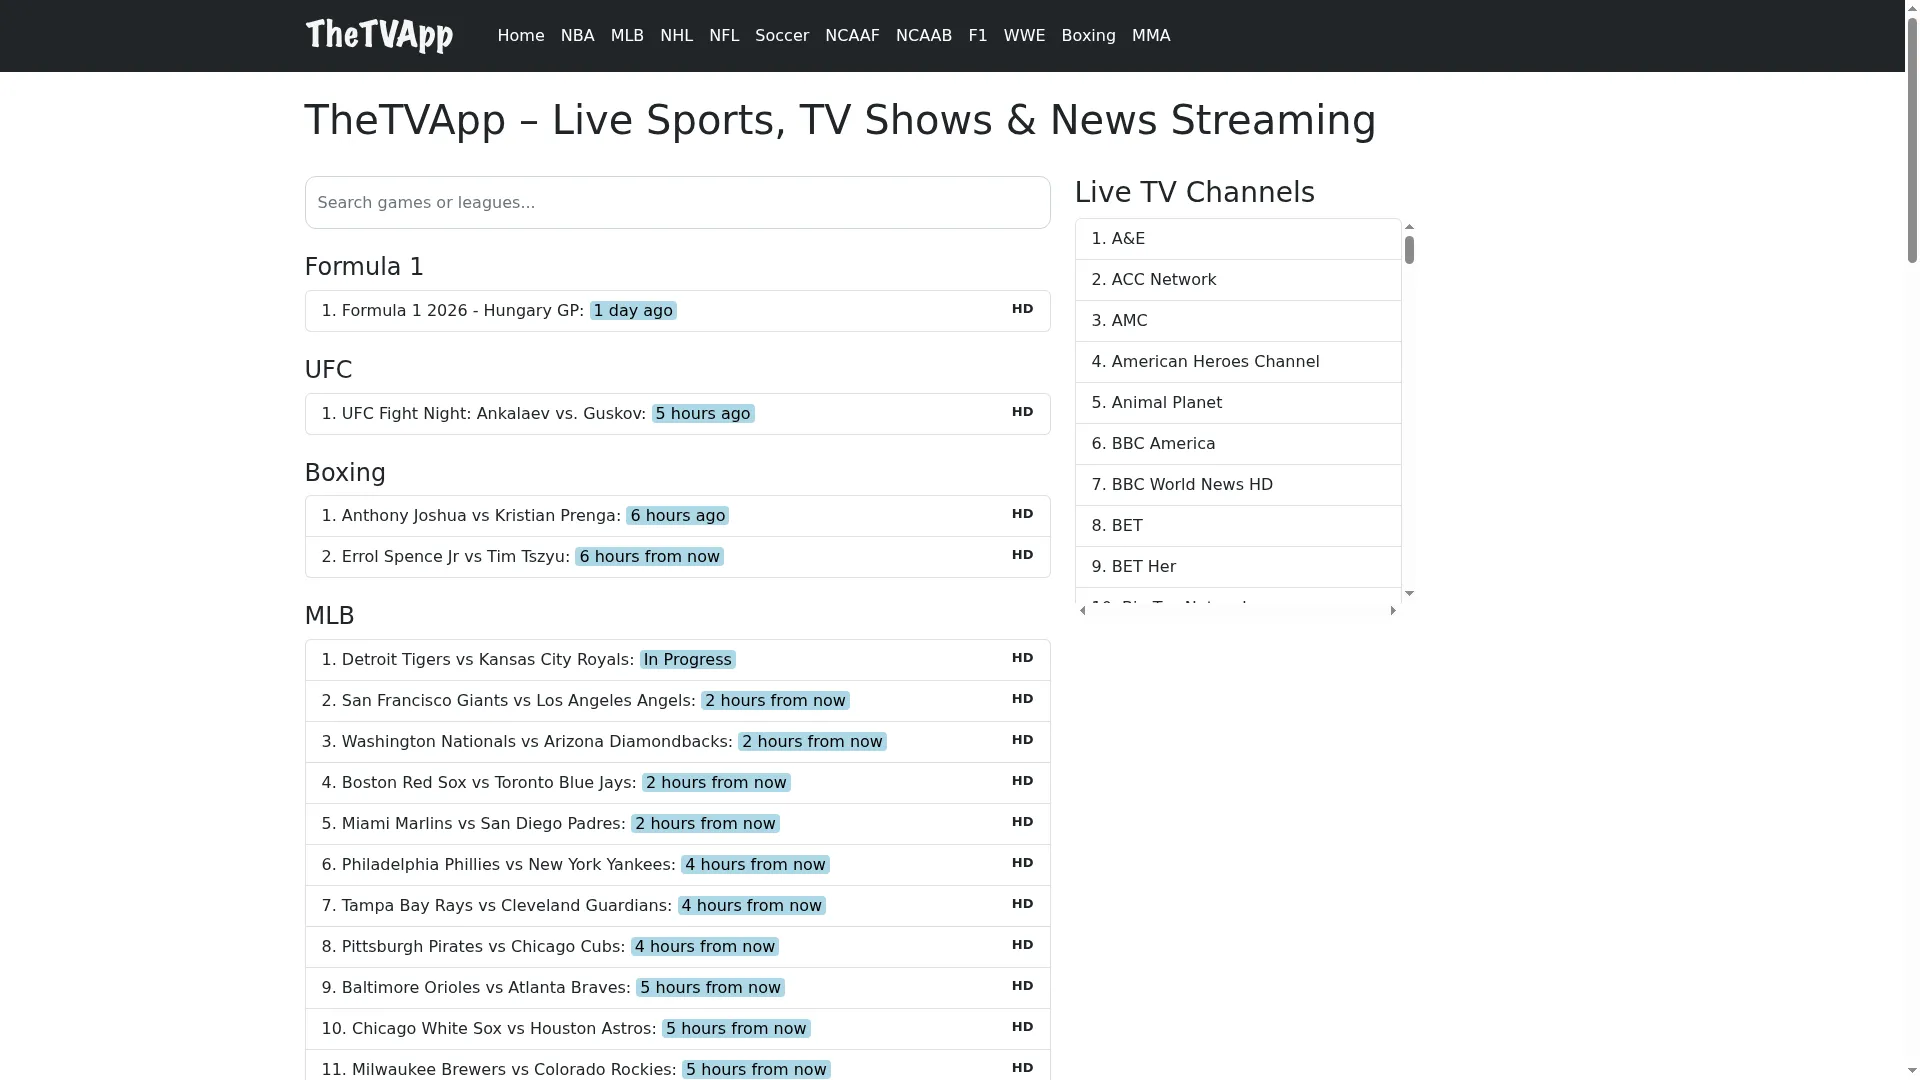
Task: Open the AMC channel
Action: point(1238,321)
